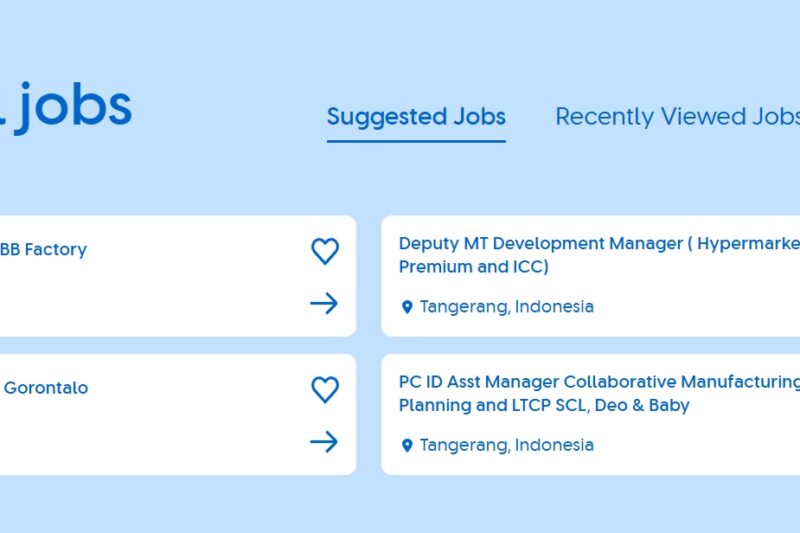This screenshot has height=533, width=800.
Task: Select the BB Factory job title
Action: tap(44, 249)
